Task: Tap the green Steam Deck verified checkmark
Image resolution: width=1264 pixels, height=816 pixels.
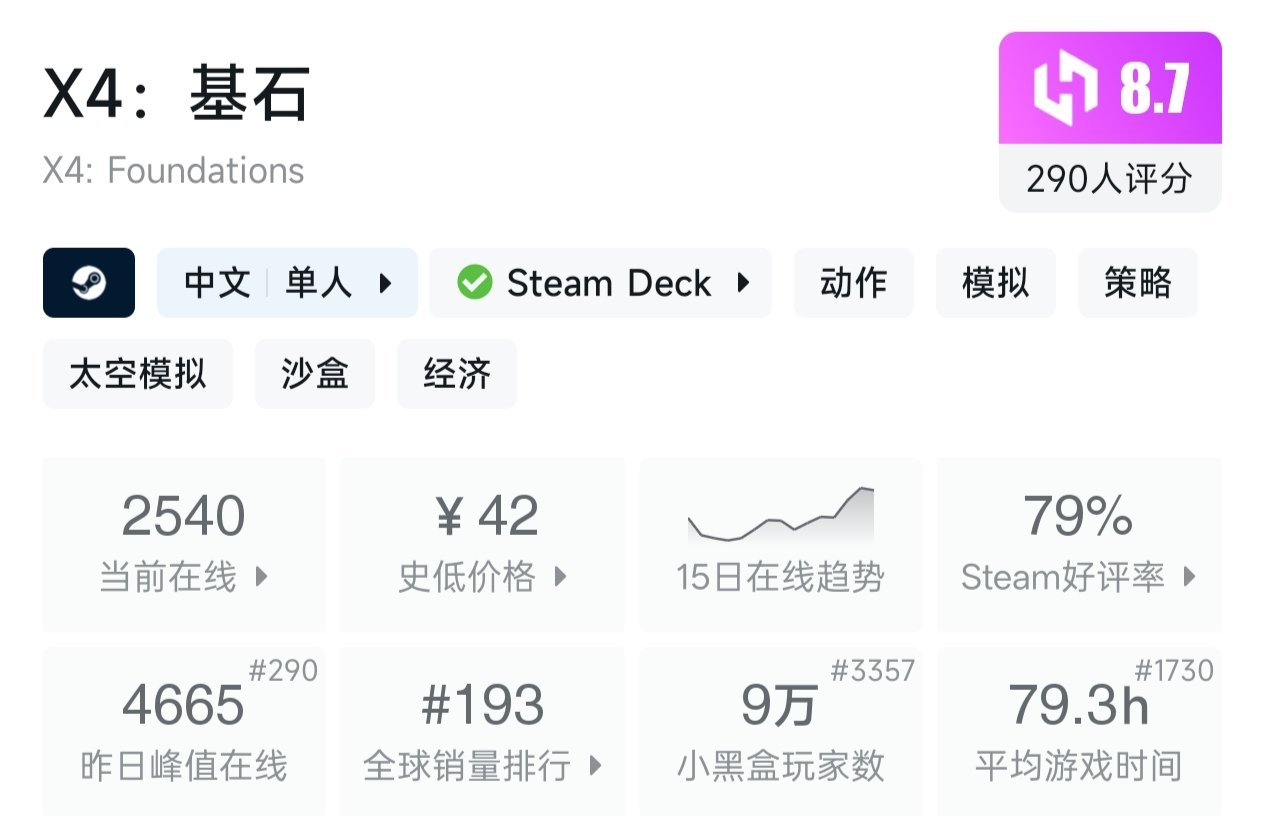Action: [474, 283]
